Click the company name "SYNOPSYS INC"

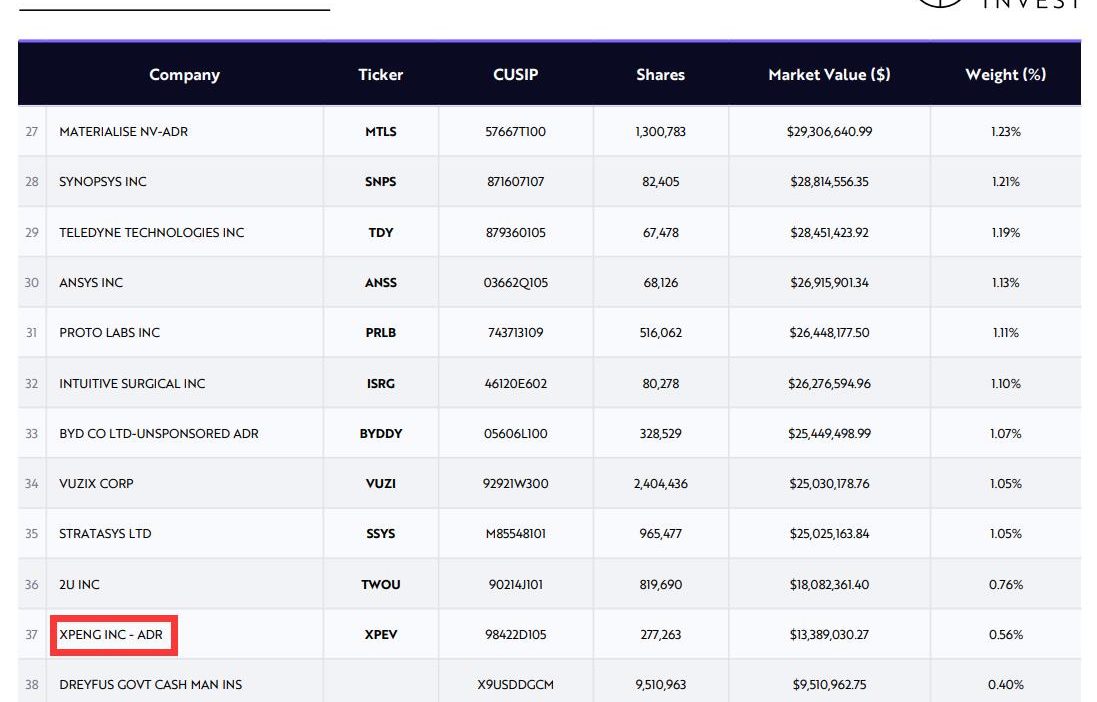(x=103, y=182)
